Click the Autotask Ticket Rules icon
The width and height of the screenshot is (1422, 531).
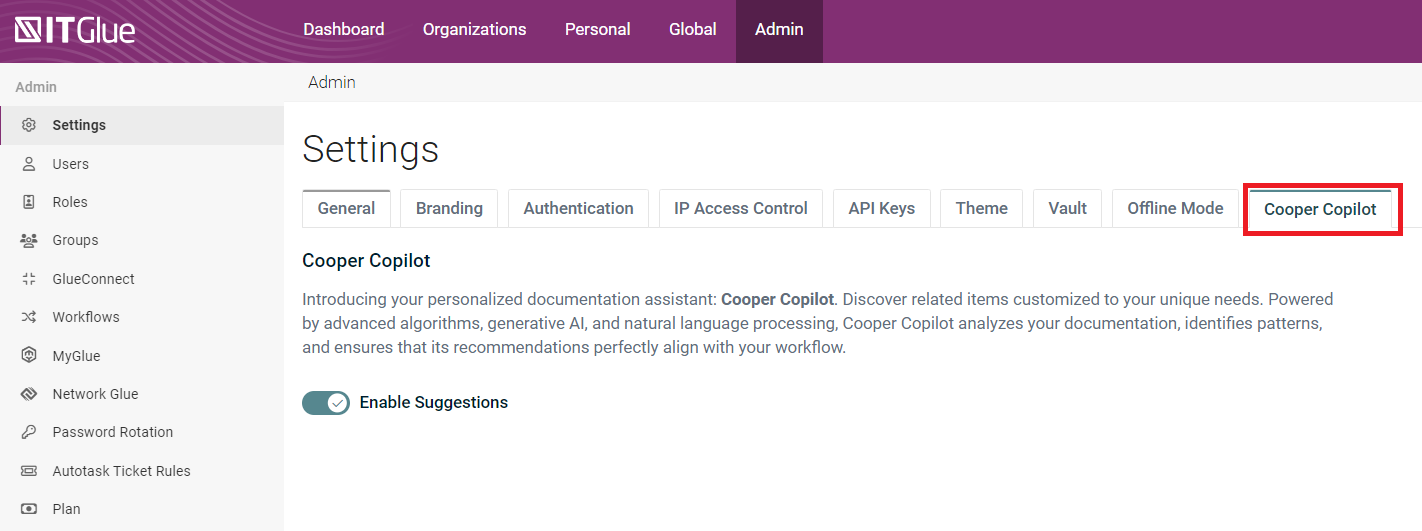coord(29,471)
